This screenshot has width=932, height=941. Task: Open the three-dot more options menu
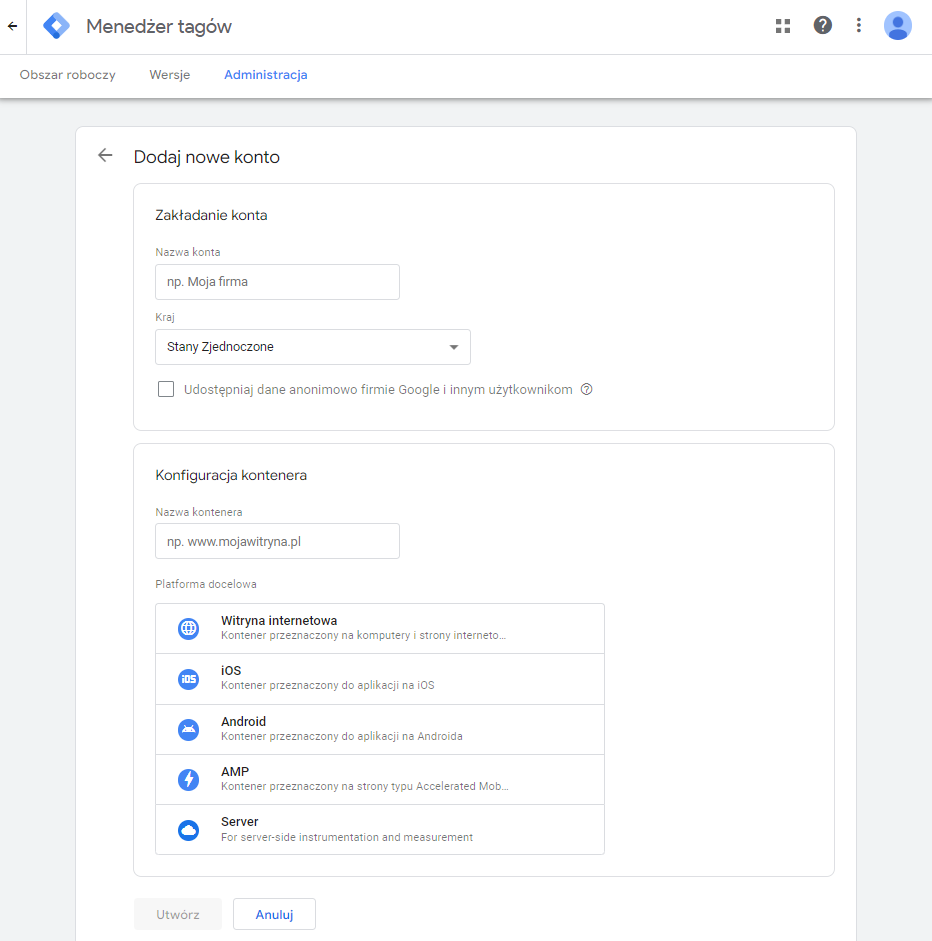(859, 26)
